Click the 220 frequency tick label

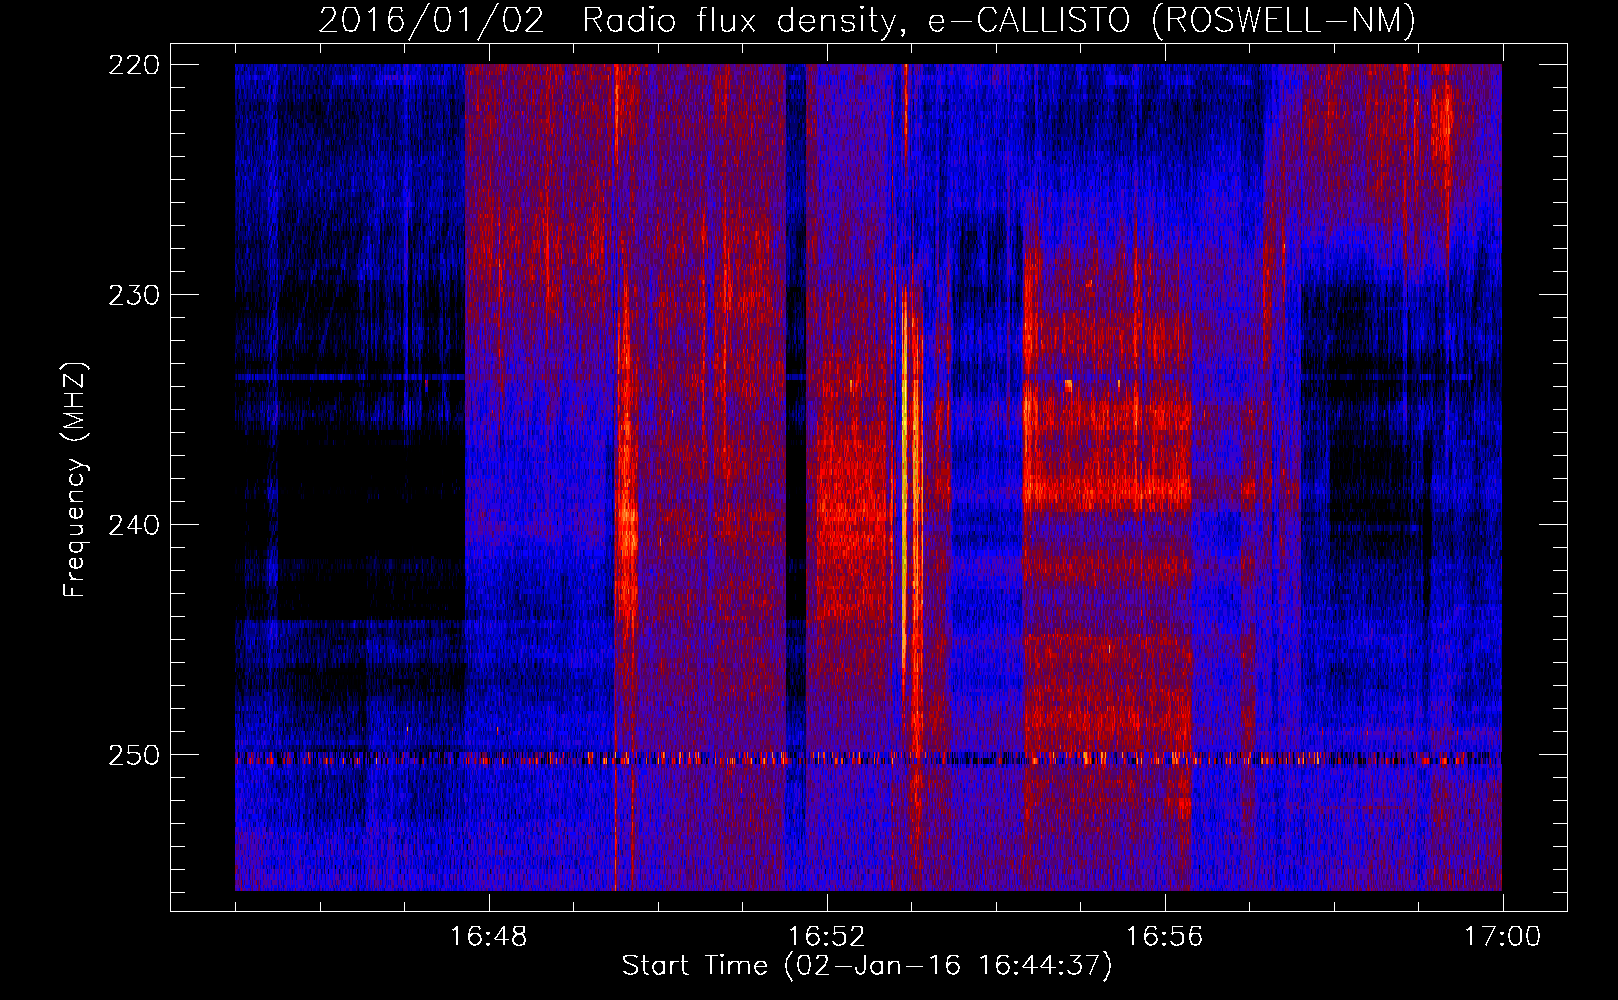coord(133,65)
